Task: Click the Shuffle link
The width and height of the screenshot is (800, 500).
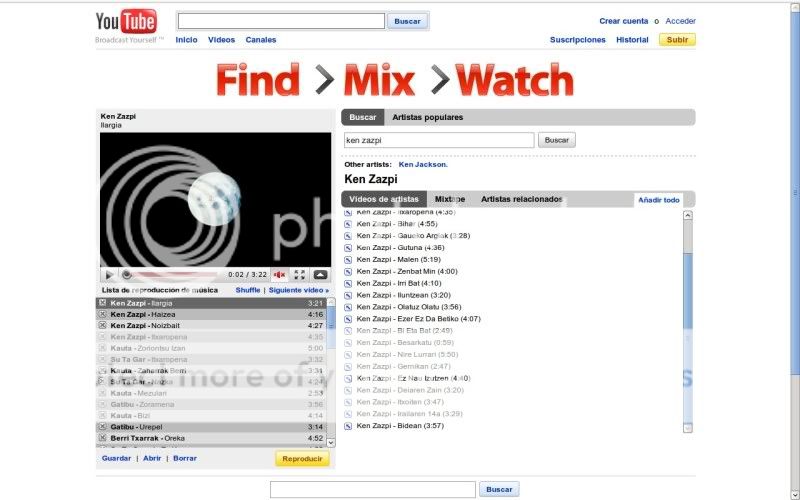Action: point(248,290)
